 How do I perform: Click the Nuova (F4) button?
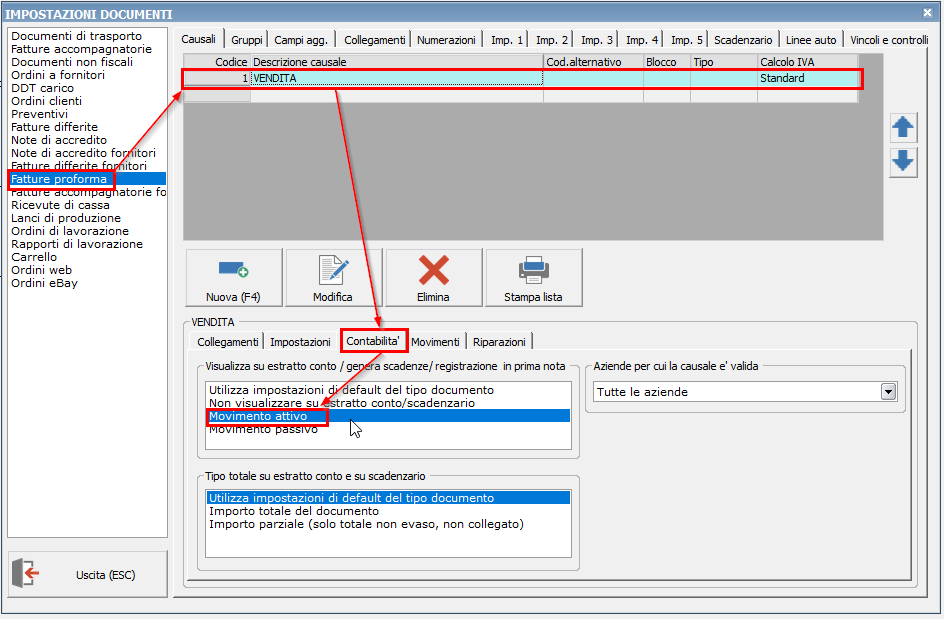coord(234,278)
